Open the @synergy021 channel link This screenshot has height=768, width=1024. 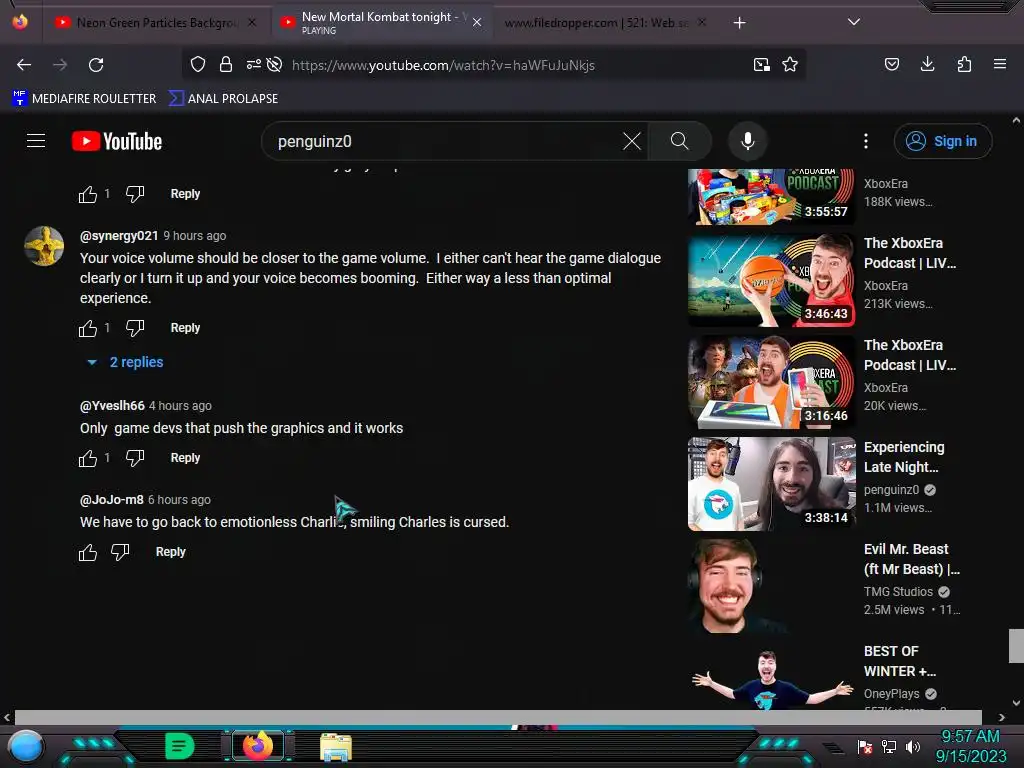pyautogui.click(x=119, y=236)
